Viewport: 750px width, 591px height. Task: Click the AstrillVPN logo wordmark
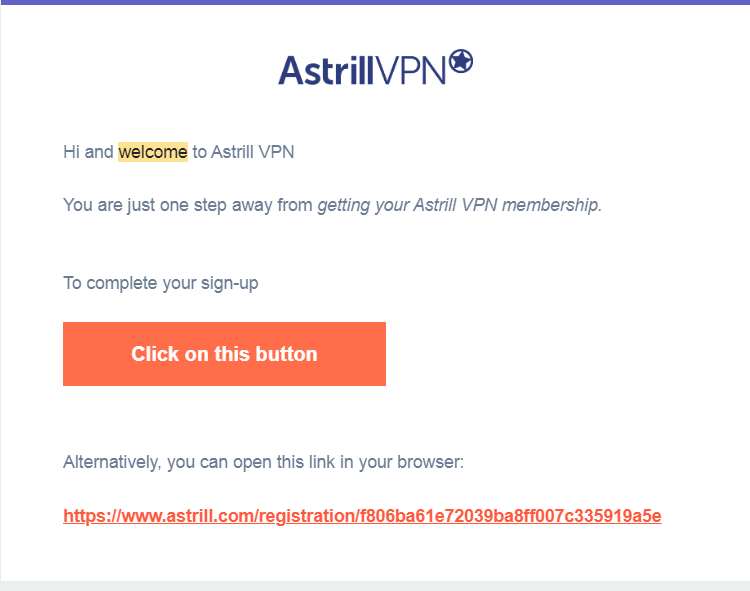tap(375, 68)
